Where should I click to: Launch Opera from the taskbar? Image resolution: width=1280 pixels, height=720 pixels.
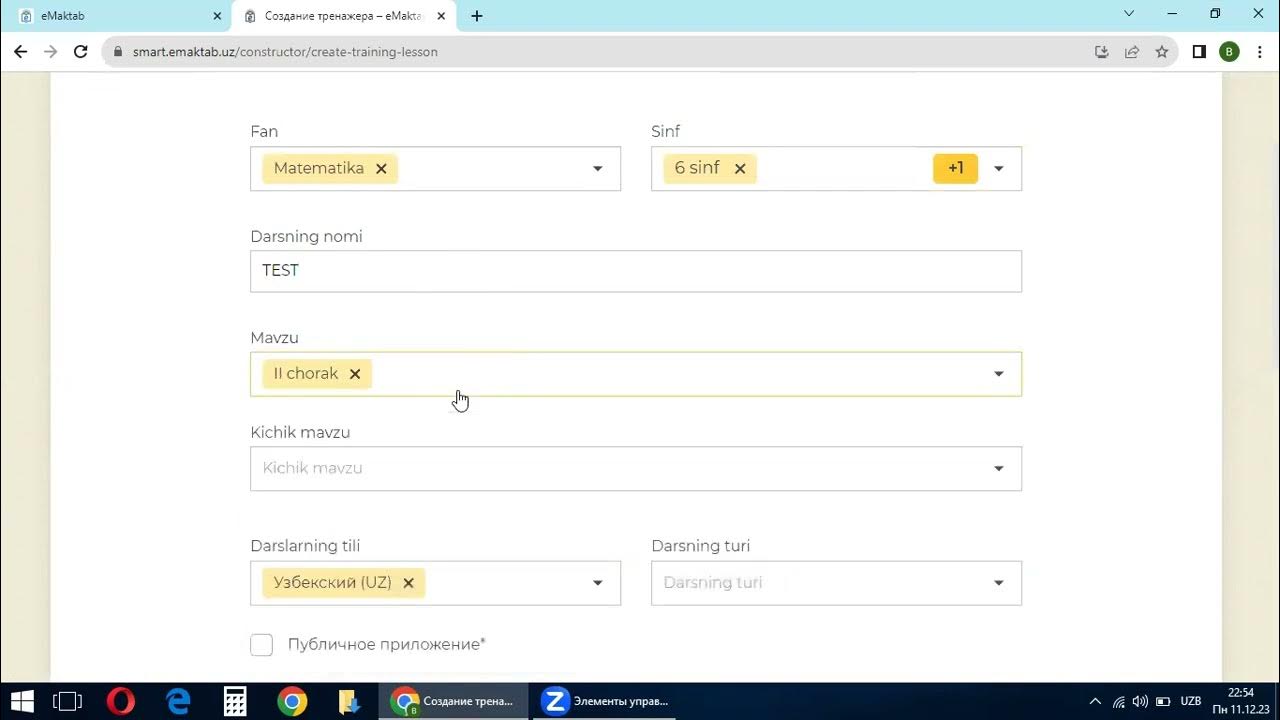(121, 701)
